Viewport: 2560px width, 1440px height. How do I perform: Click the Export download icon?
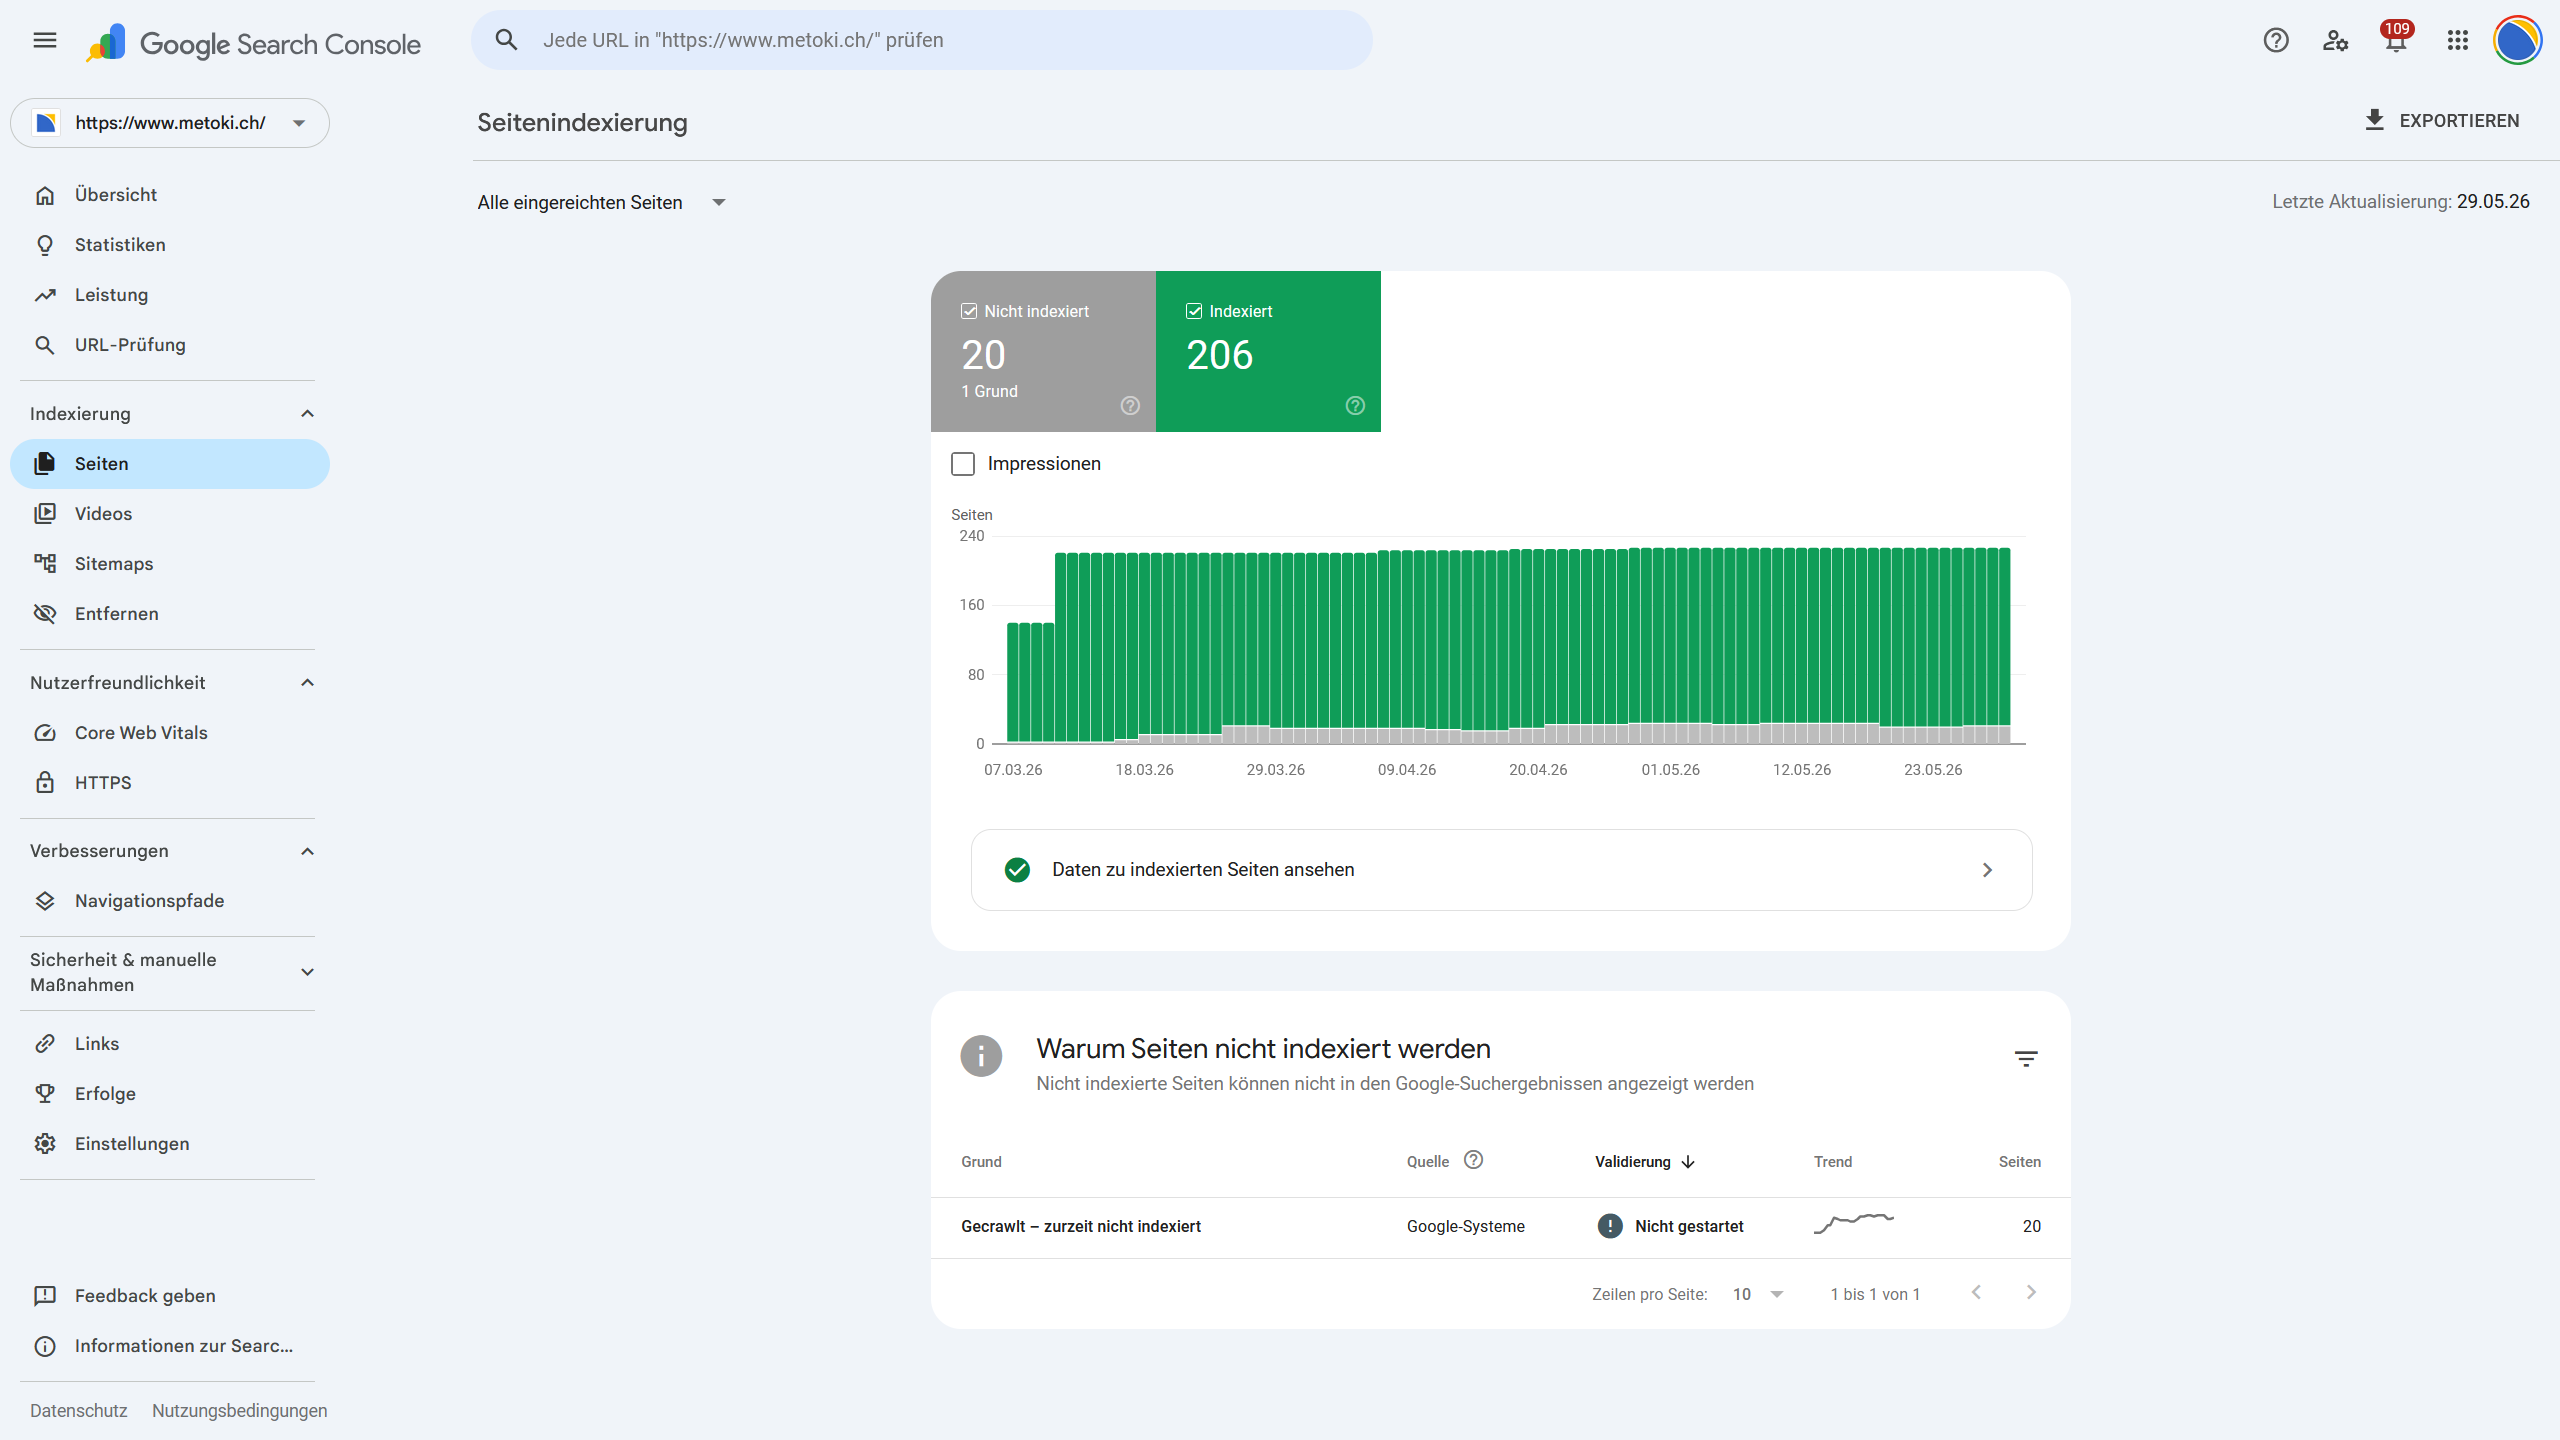2374,120
